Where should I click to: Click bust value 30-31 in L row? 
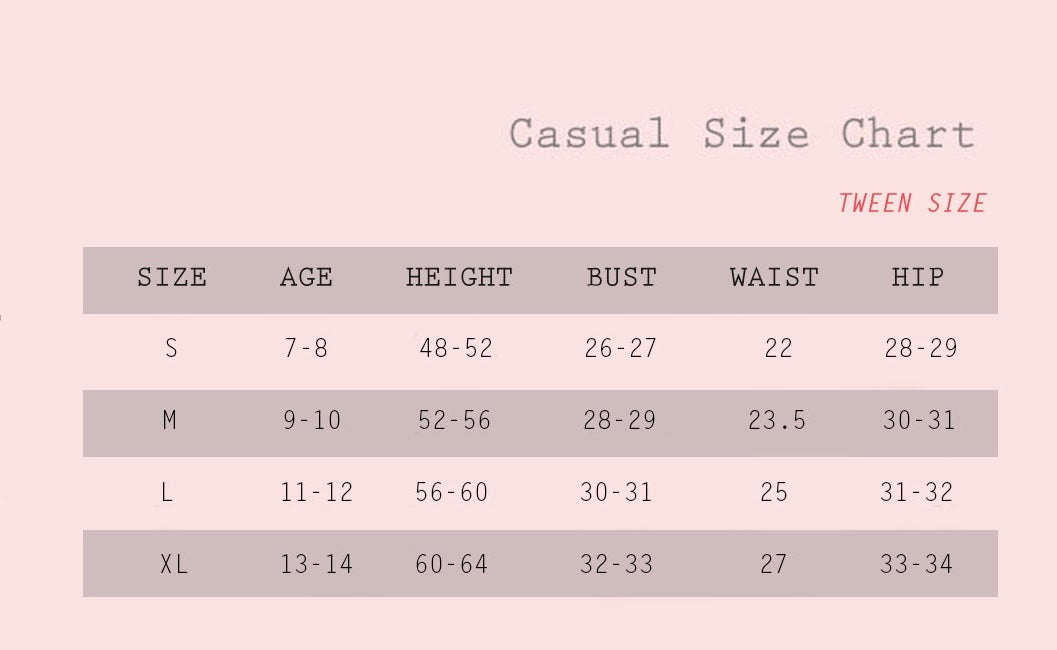click(616, 492)
